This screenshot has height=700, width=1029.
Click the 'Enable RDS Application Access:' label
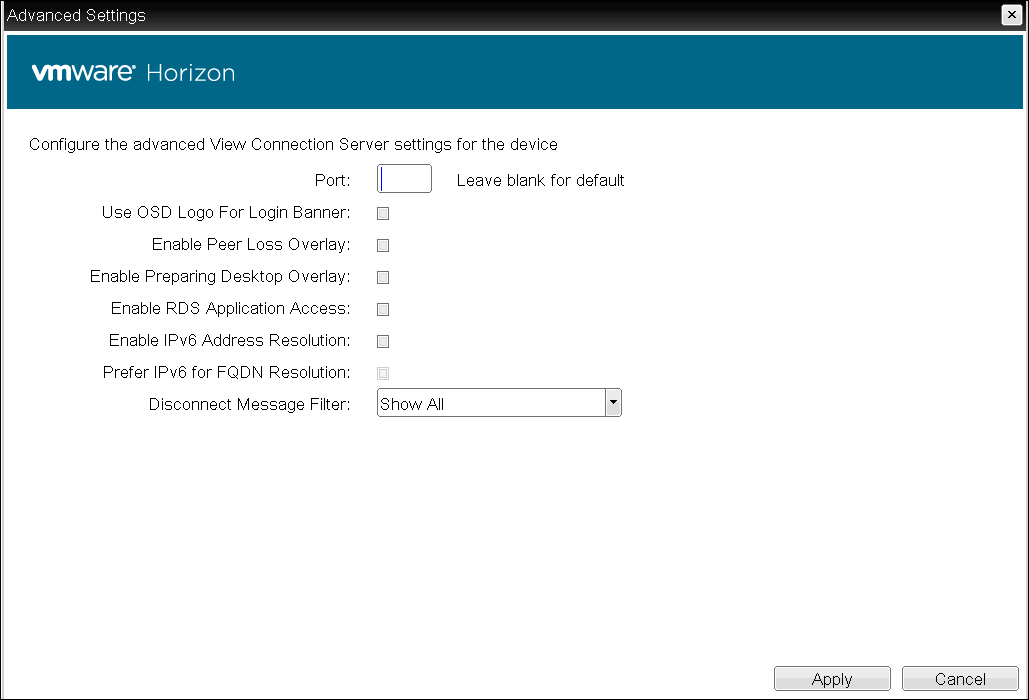tap(230, 308)
